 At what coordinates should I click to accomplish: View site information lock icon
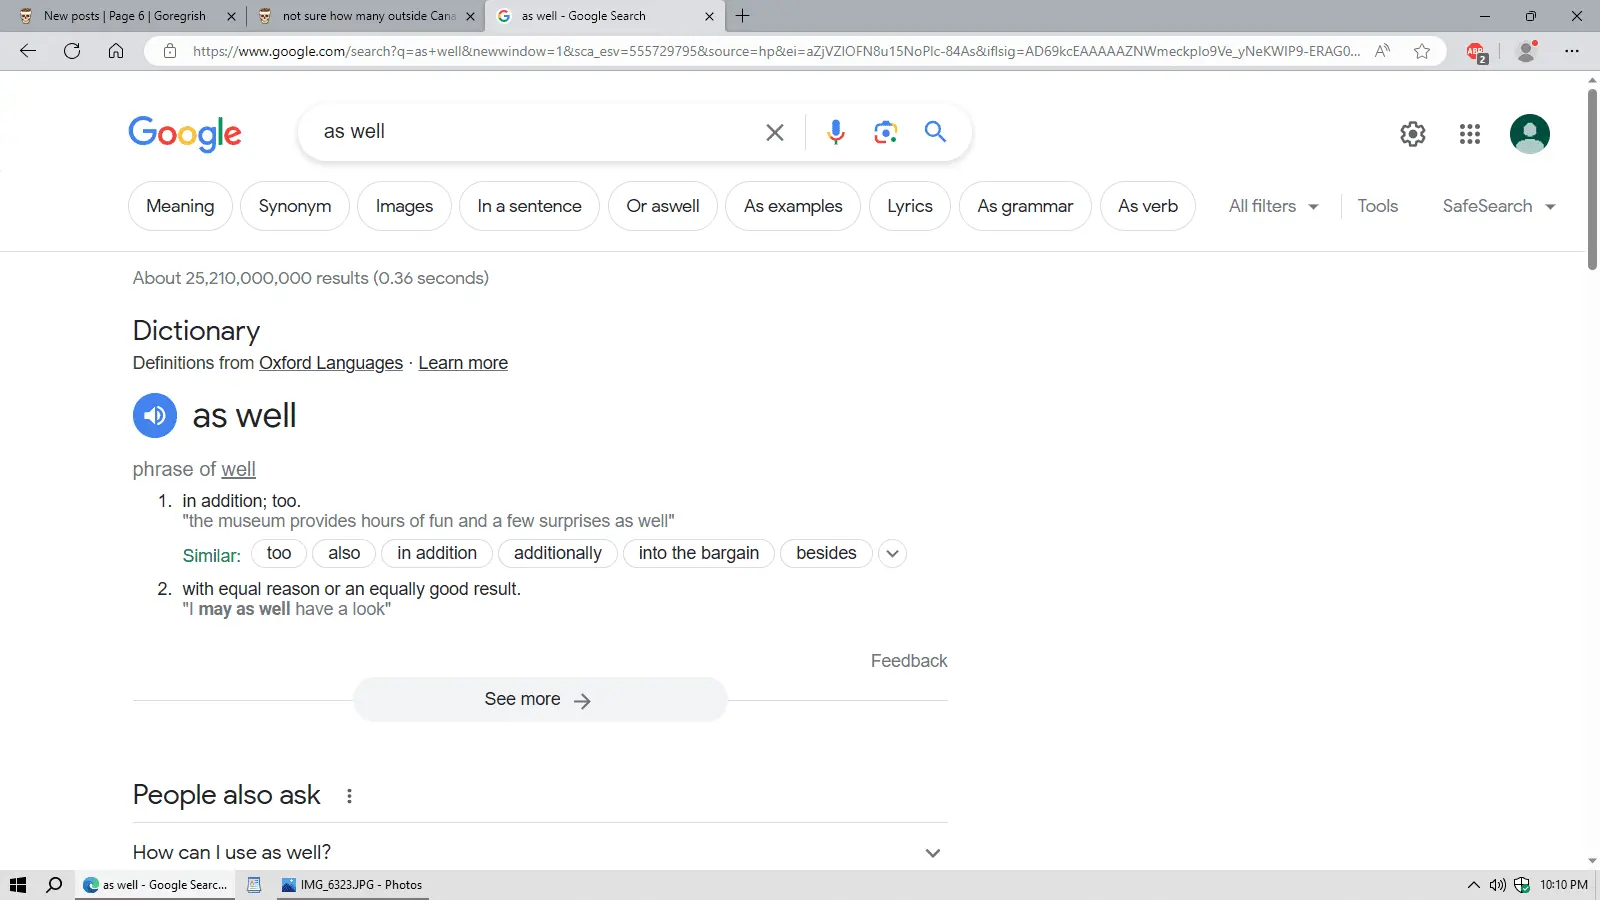pos(170,51)
